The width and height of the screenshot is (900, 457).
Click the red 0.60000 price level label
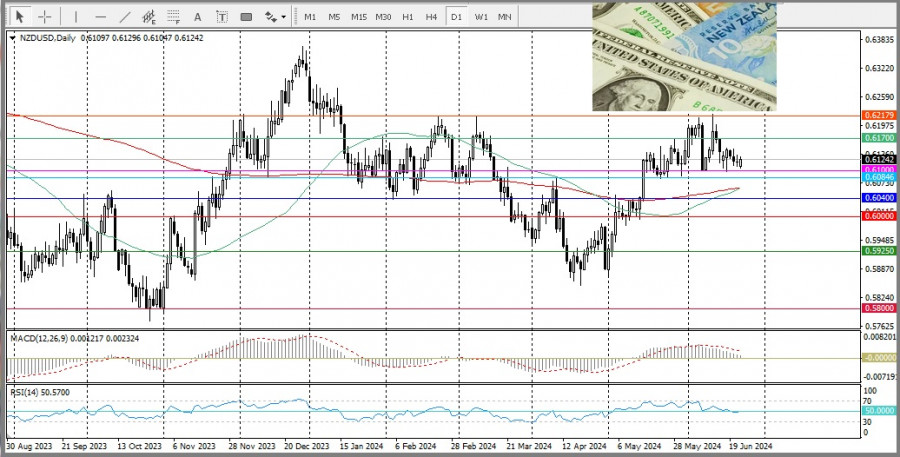[878, 216]
